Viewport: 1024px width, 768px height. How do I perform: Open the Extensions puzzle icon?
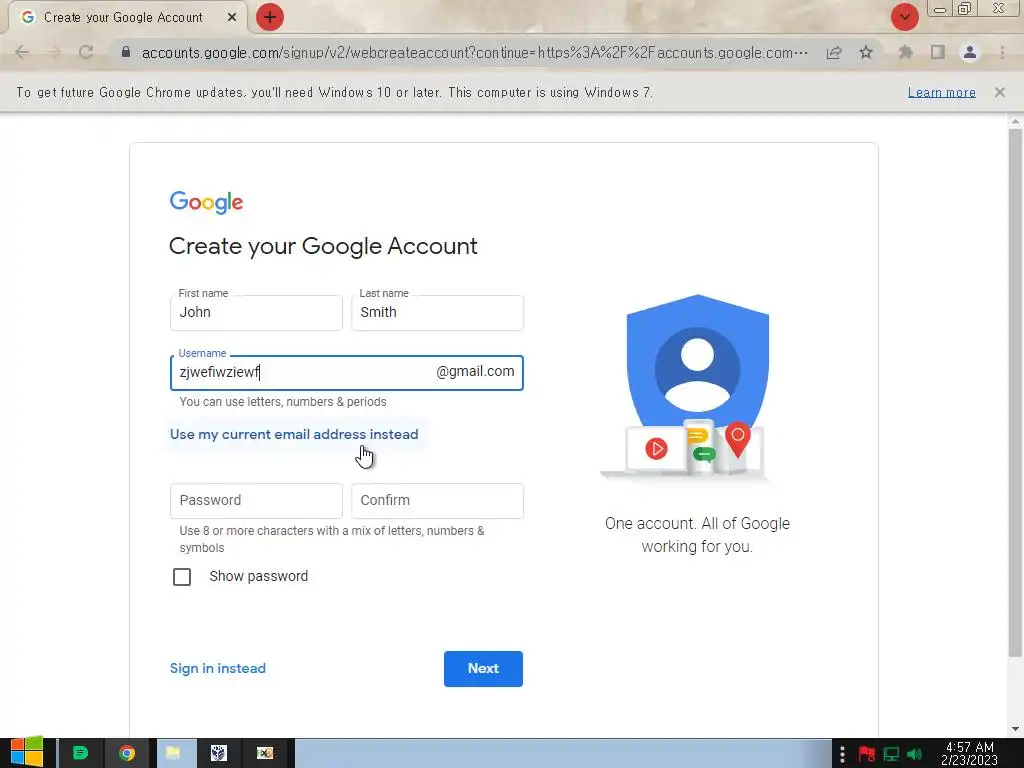906,52
